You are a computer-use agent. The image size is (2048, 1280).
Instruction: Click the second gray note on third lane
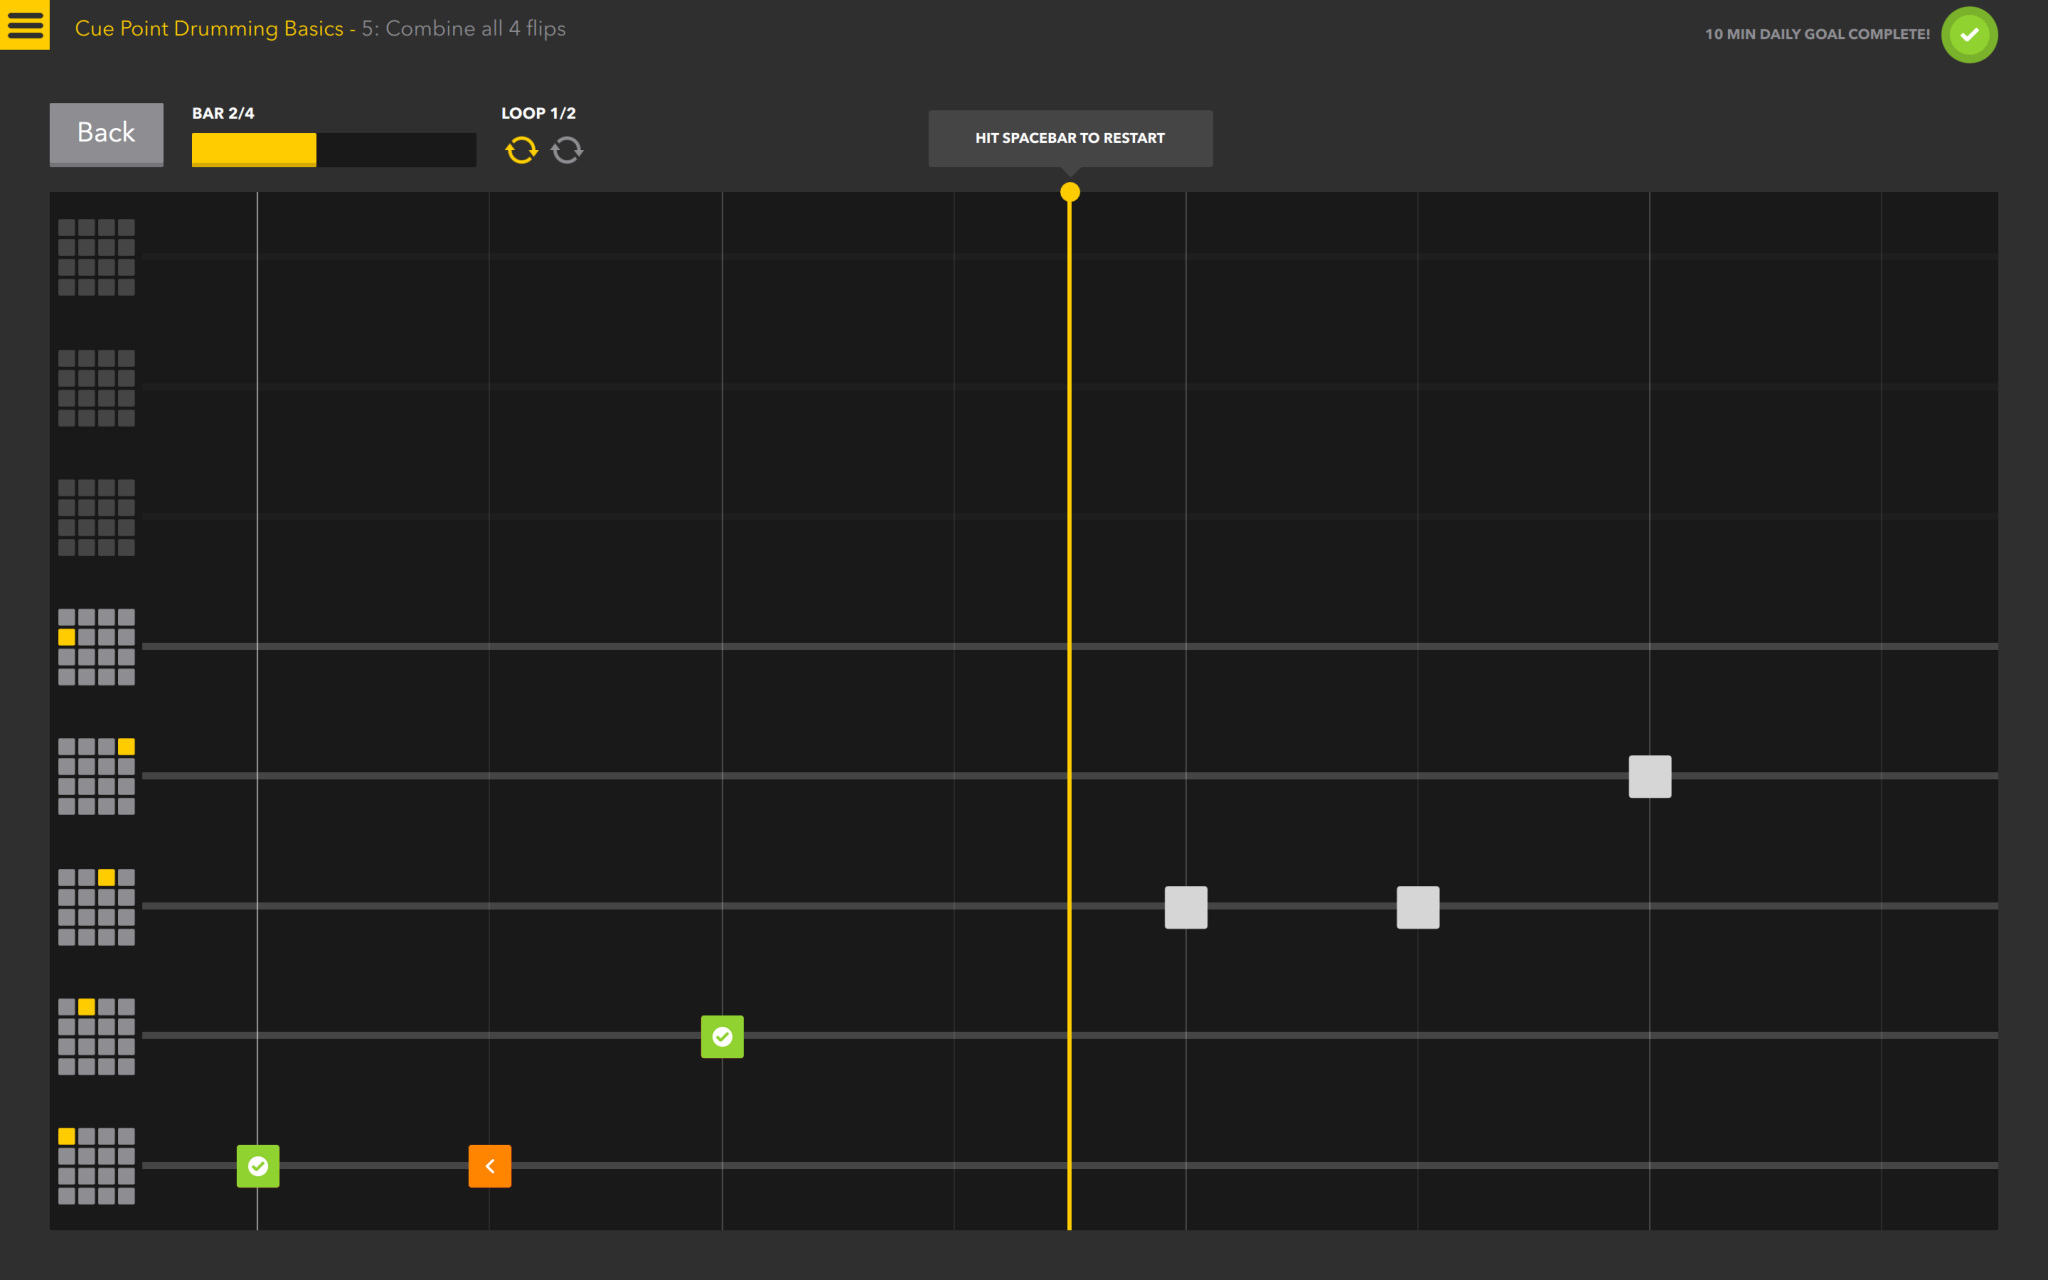1417,907
